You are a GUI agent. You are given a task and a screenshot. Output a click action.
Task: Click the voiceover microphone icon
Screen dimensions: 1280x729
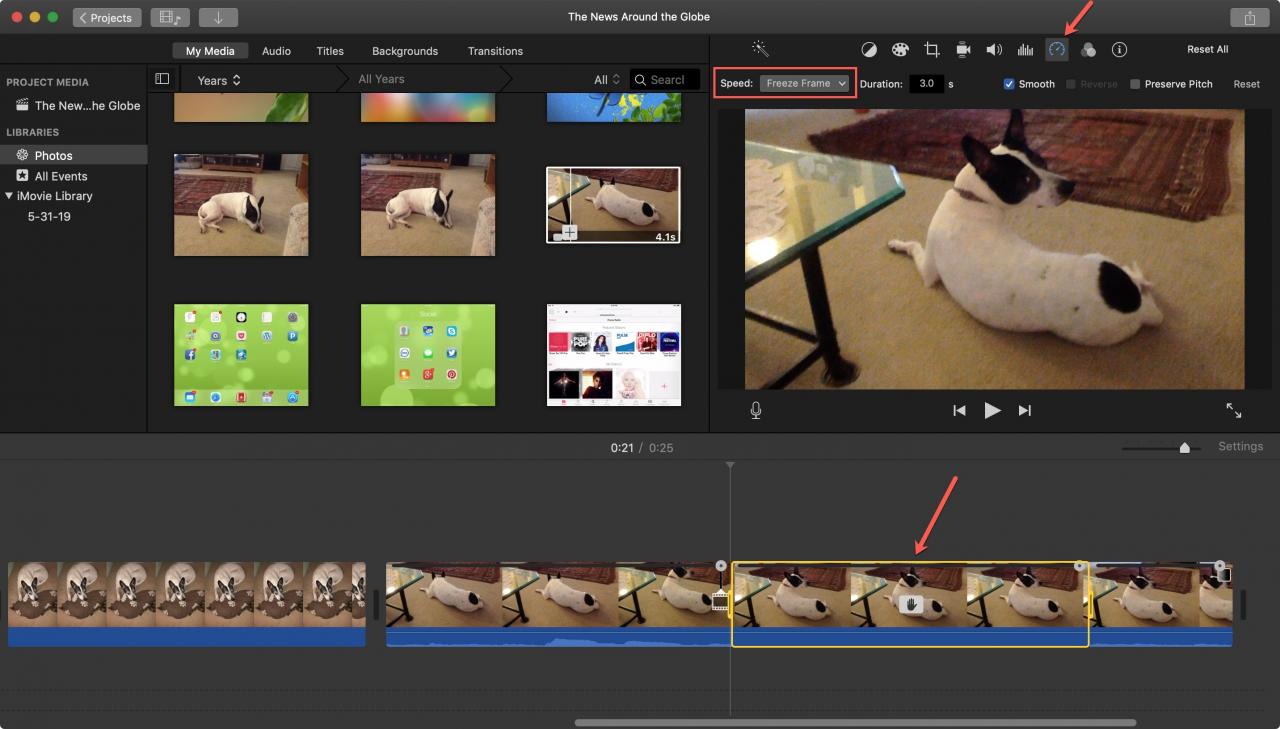tap(756, 410)
